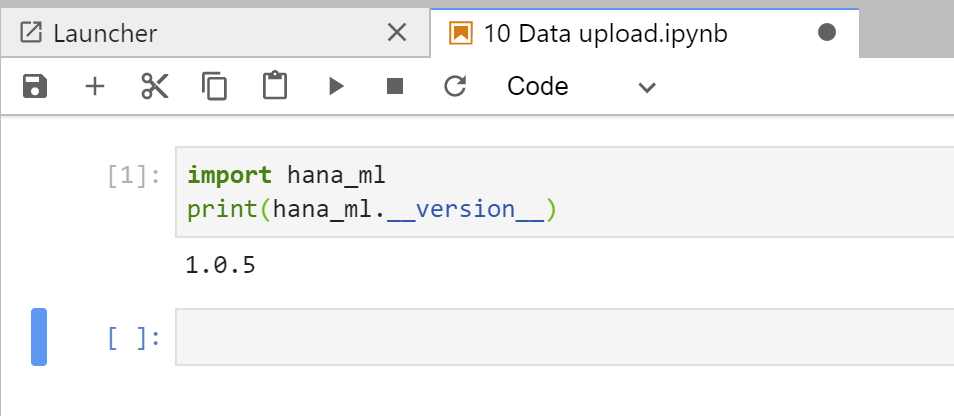Insert a new cell with the plus icon
The width and height of the screenshot is (954, 416).
pyautogui.click(x=94, y=86)
